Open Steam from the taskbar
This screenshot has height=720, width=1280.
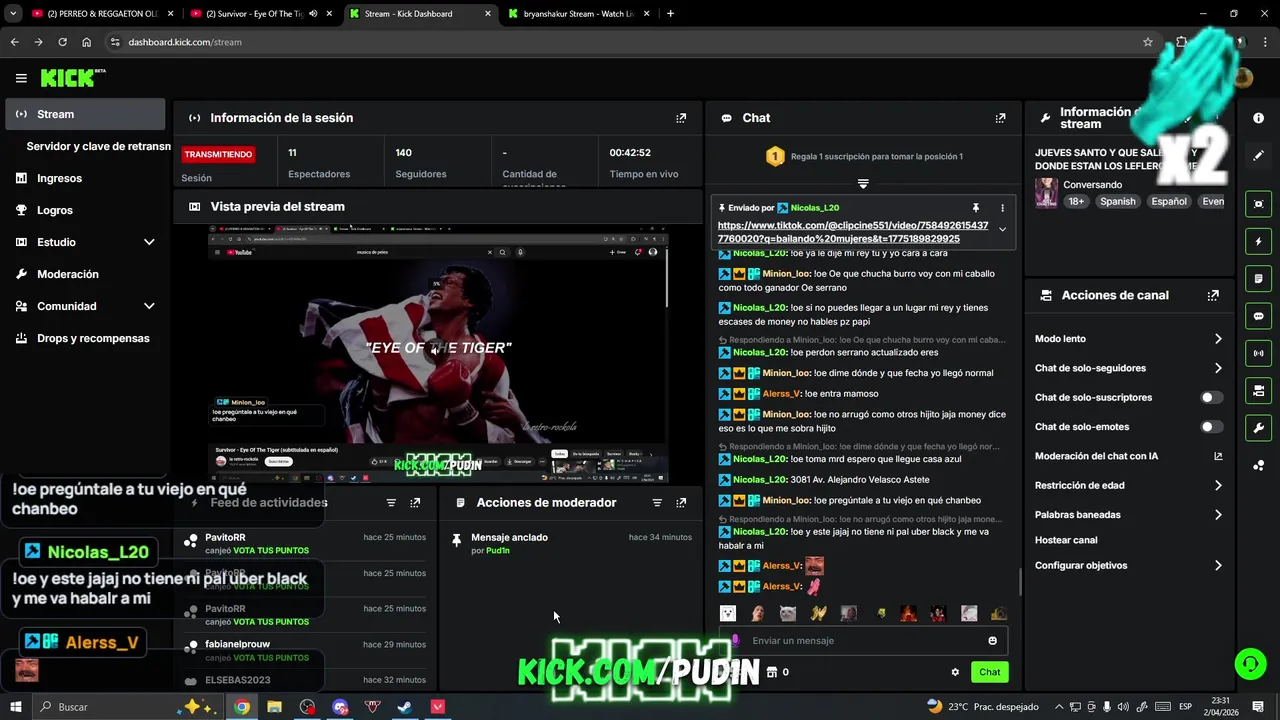click(405, 707)
